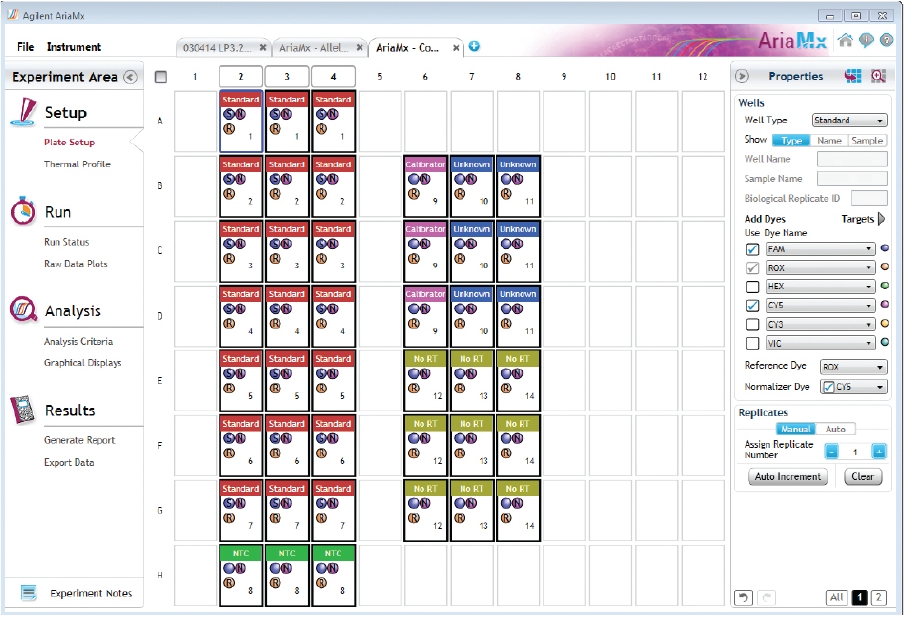Screen dimensions: 904x618
Task: Select Standard well A2
Action: click(241, 120)
